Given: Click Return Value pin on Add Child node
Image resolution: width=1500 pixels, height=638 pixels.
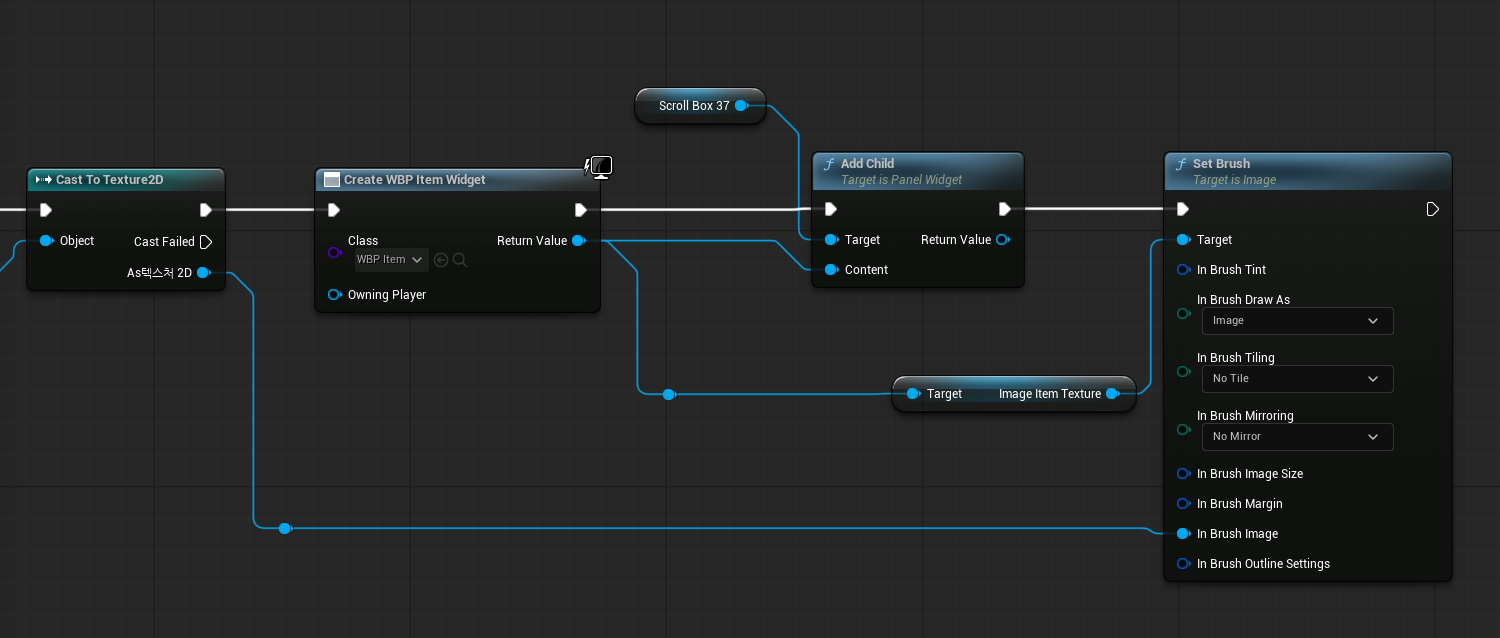Looking at the screenshot, I should coord(1003,240).
